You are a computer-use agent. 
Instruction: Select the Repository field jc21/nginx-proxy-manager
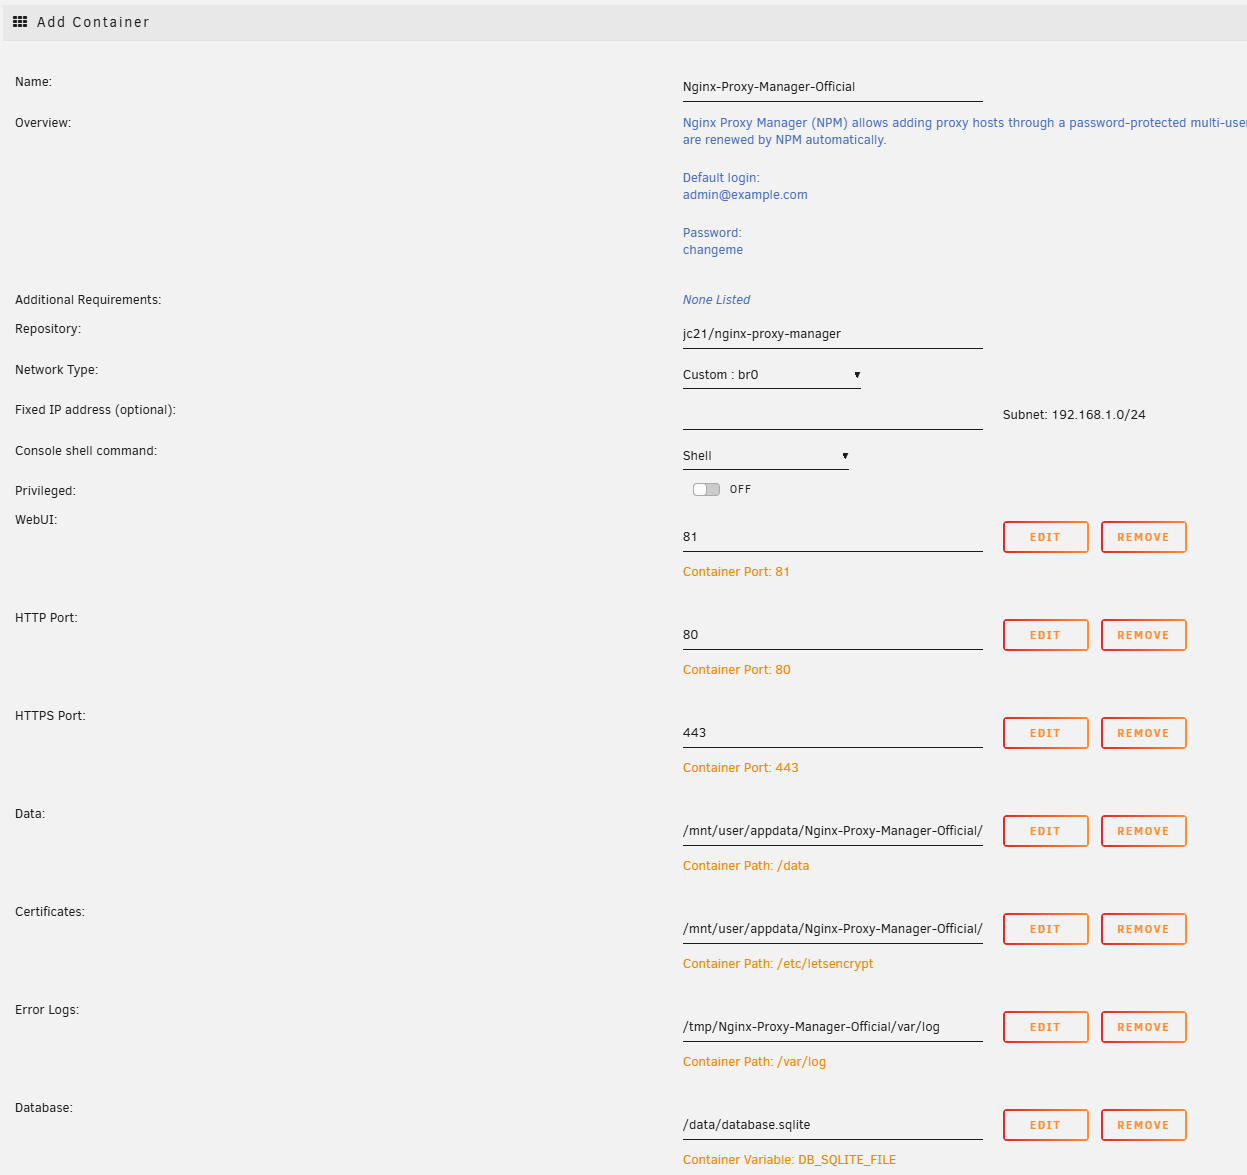(832, 334)
